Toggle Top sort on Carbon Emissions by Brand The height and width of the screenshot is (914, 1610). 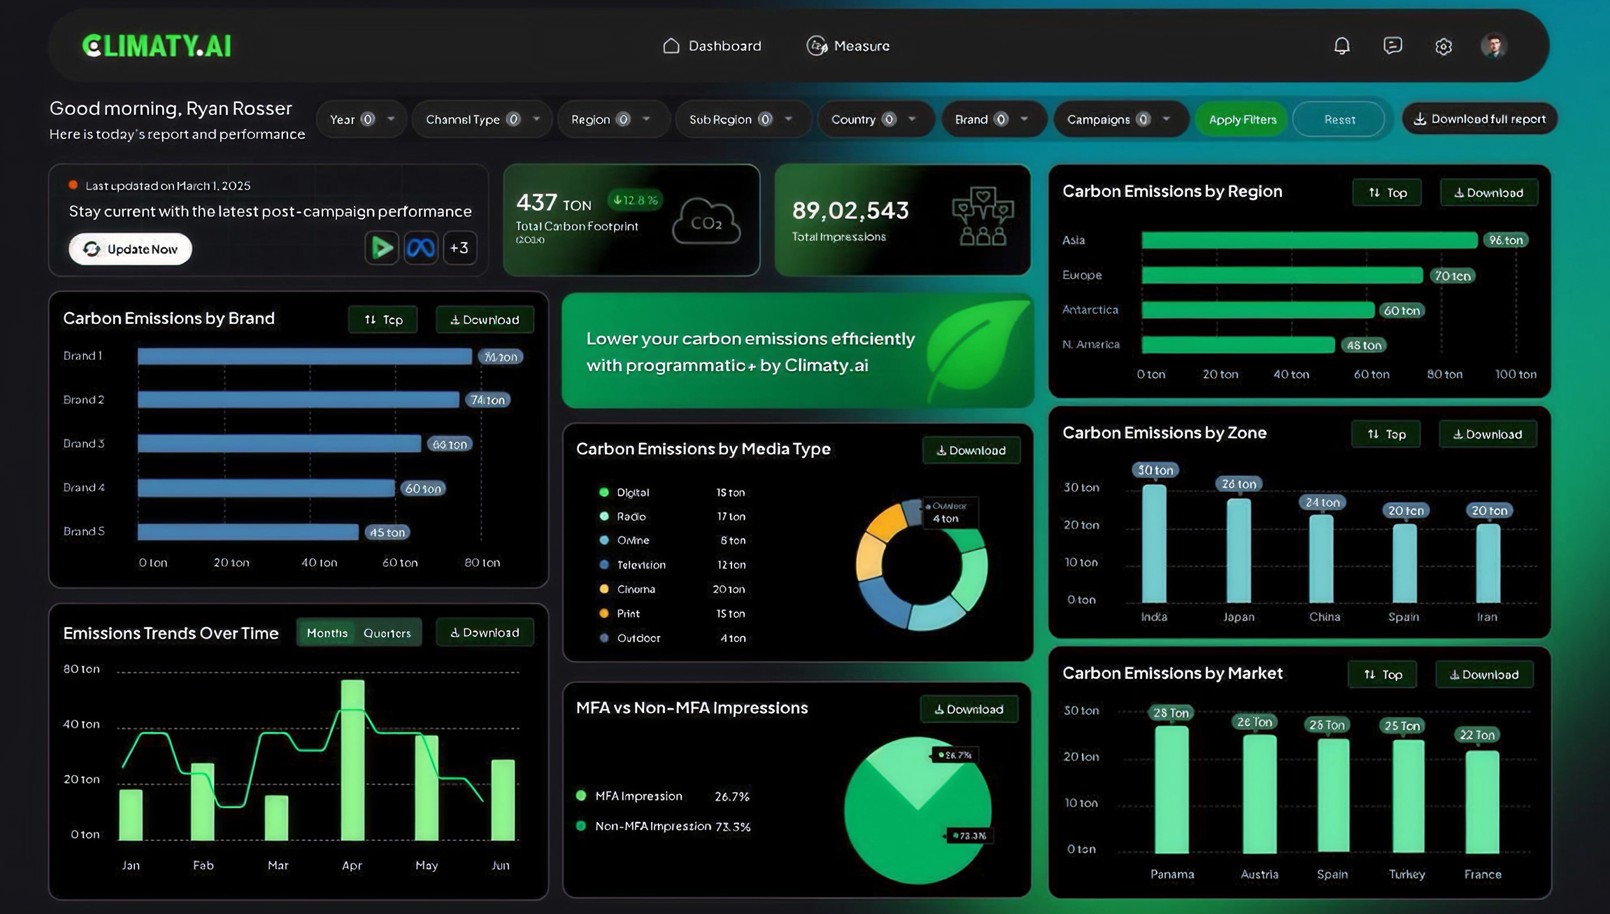click(383, 320)
